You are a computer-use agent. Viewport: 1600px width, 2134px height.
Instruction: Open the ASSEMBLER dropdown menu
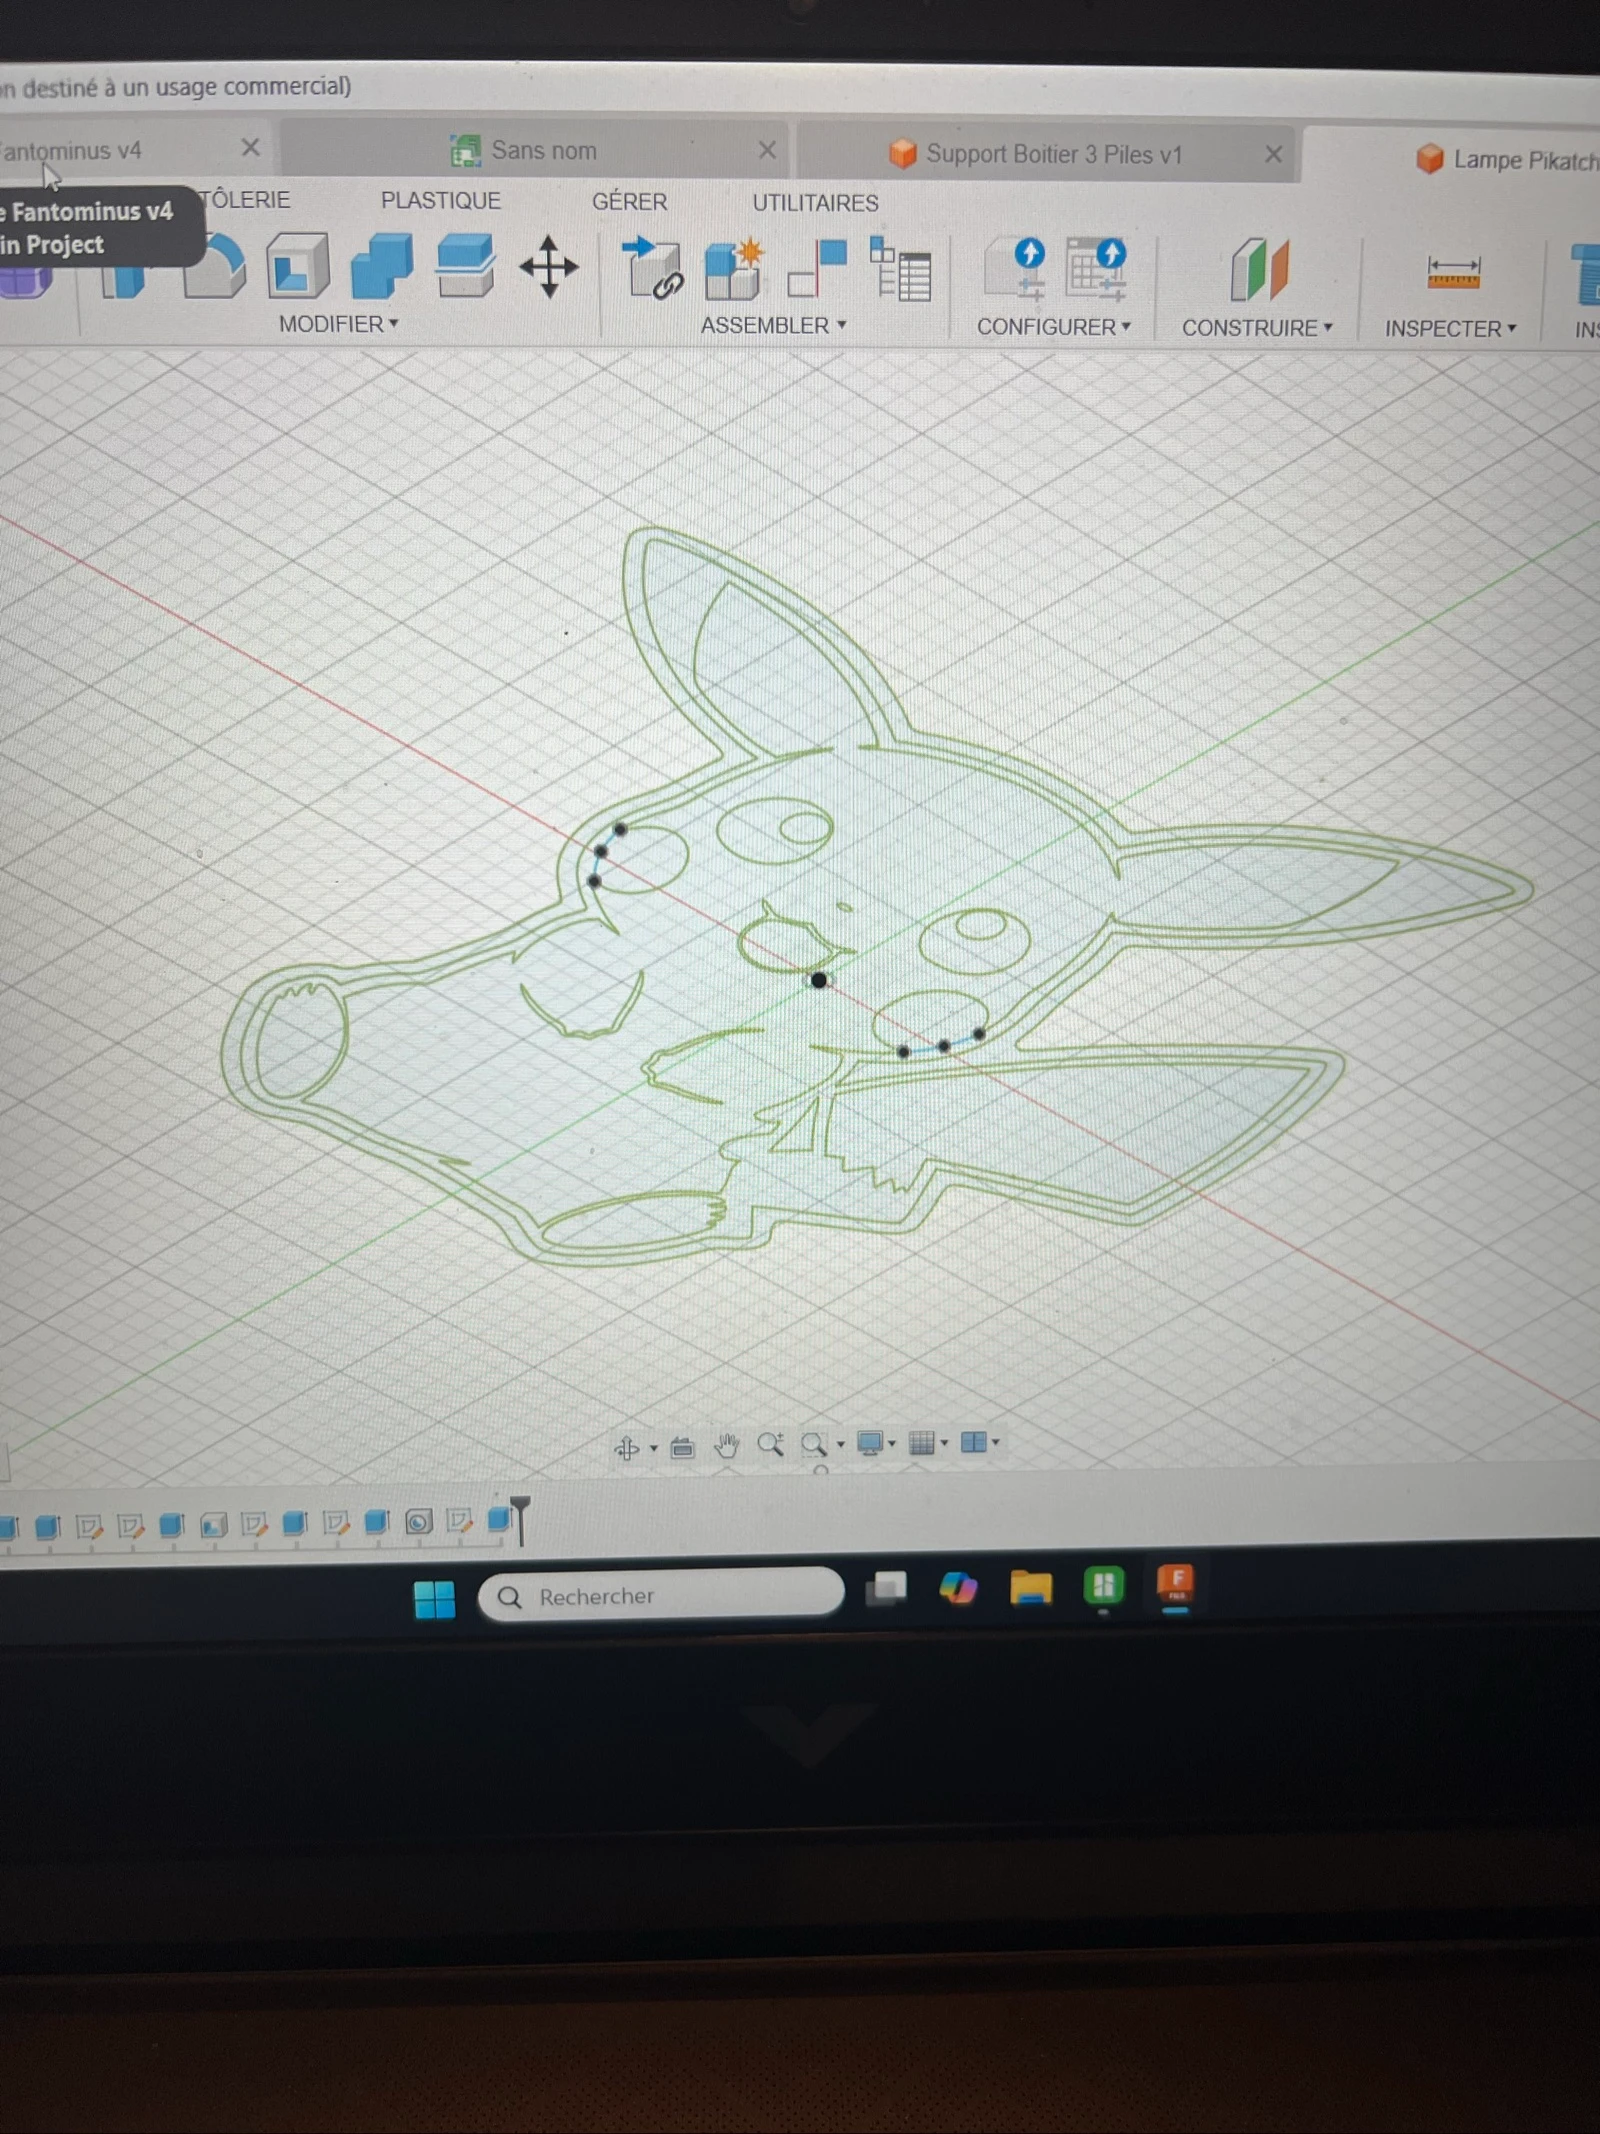773,325
